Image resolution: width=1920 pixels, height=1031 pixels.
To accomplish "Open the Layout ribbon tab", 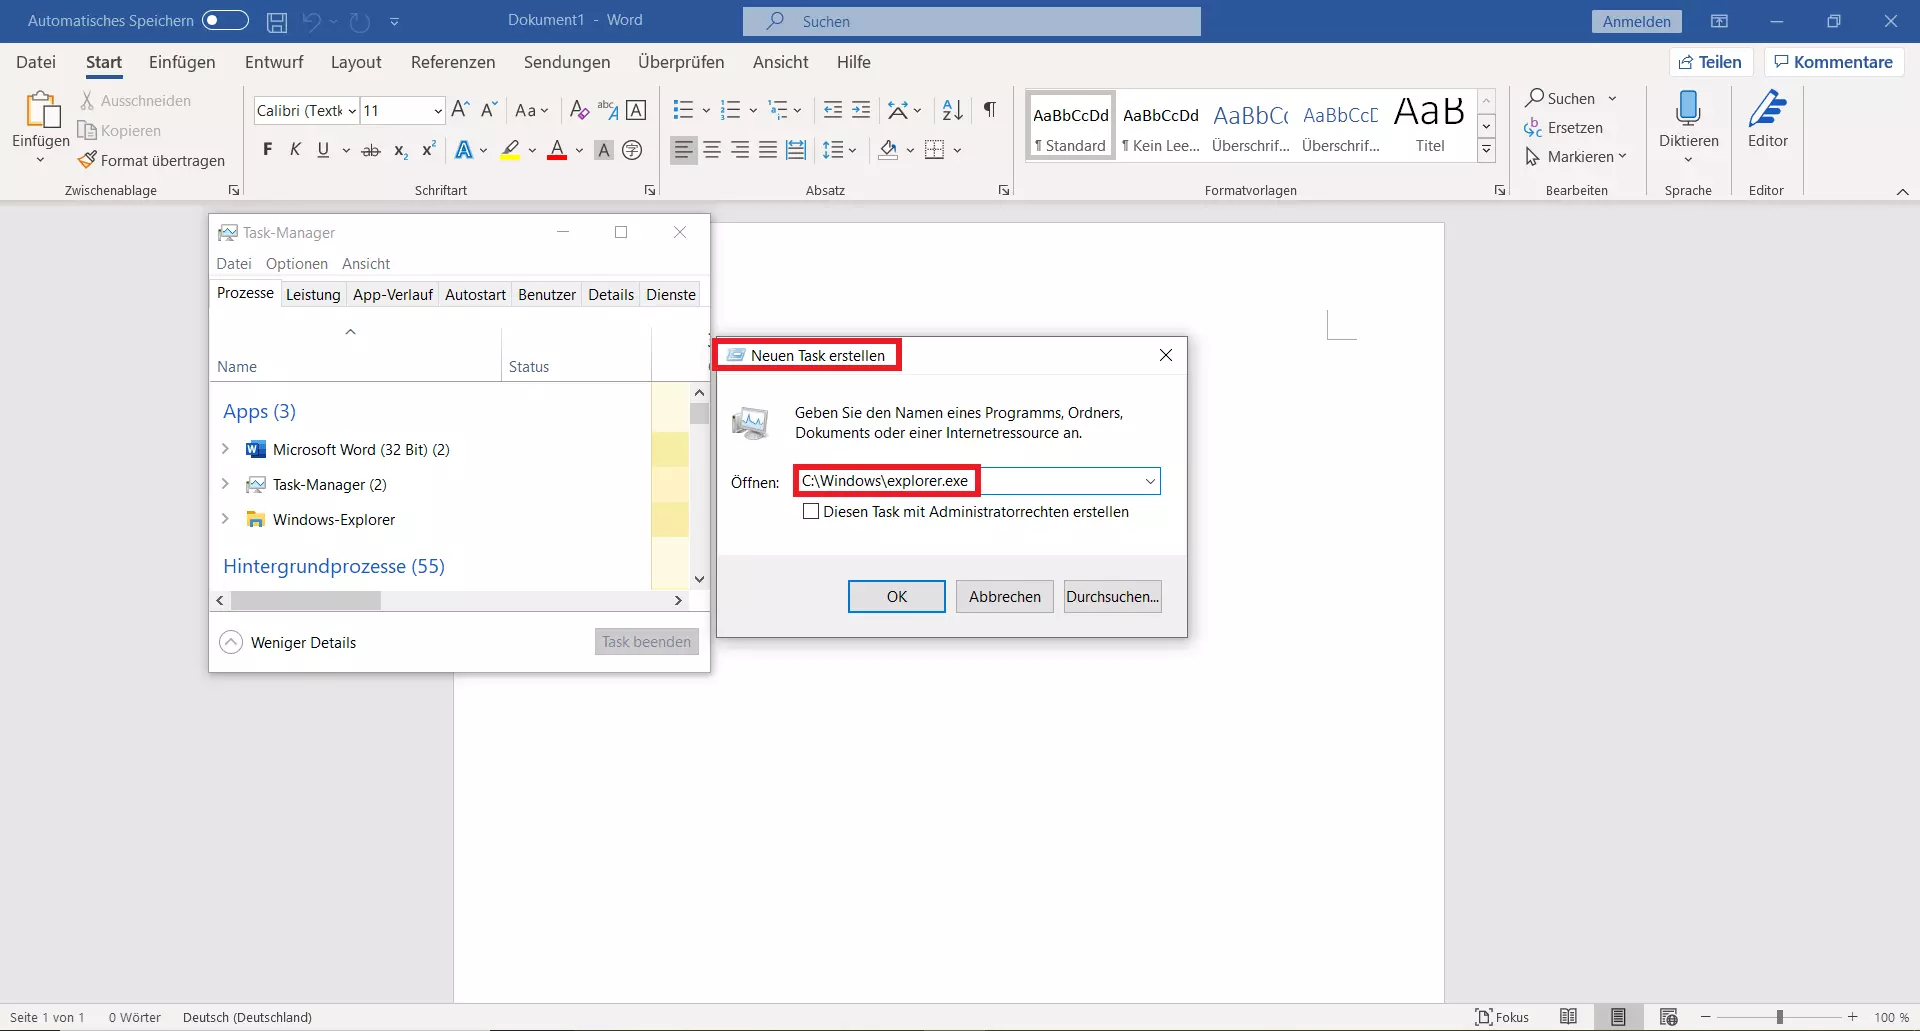I will pyautogui.click(x=356, y=62).
